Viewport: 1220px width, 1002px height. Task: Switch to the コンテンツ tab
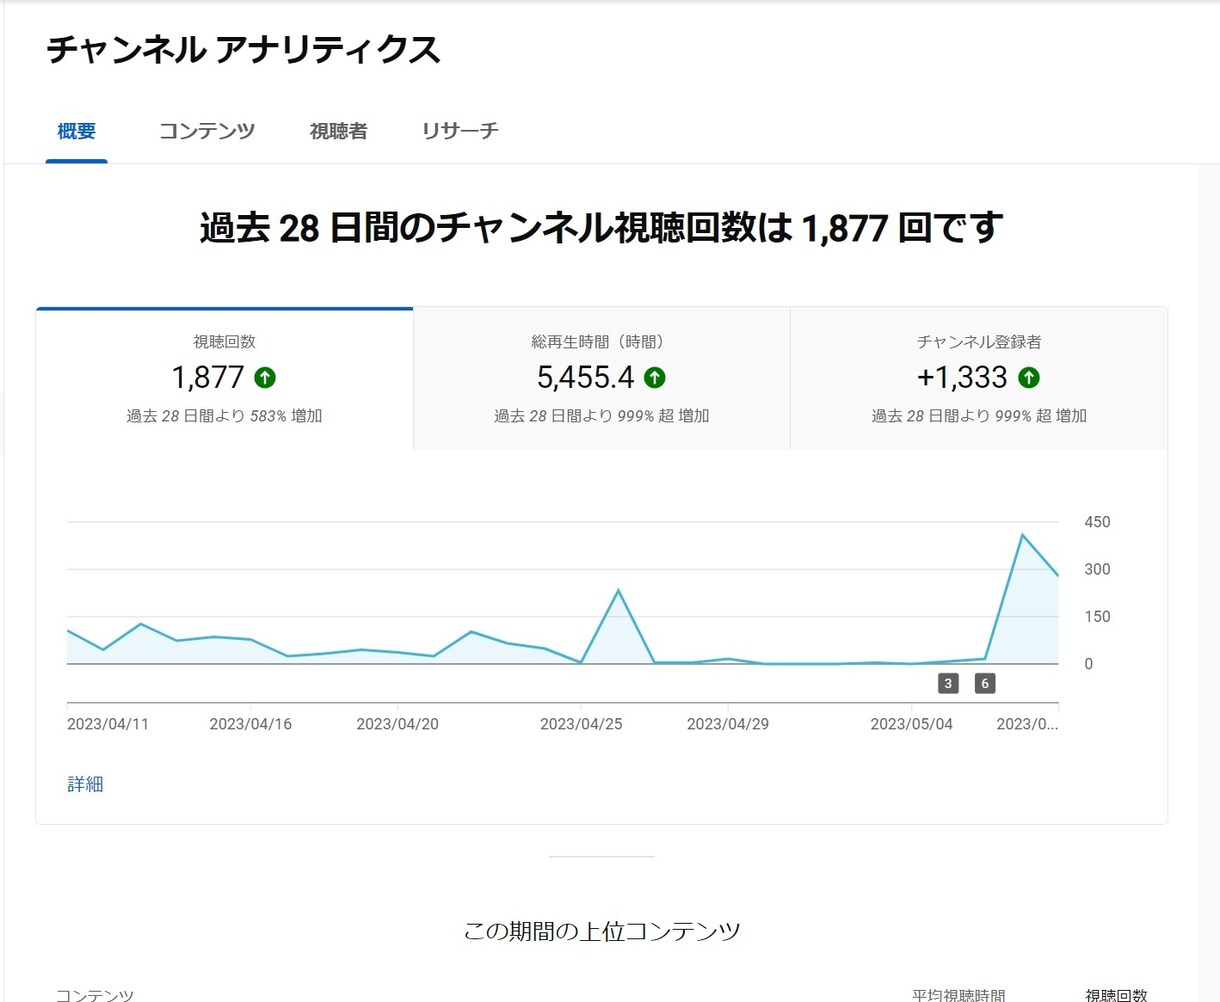pyautogui.click(x=207, y=131)
